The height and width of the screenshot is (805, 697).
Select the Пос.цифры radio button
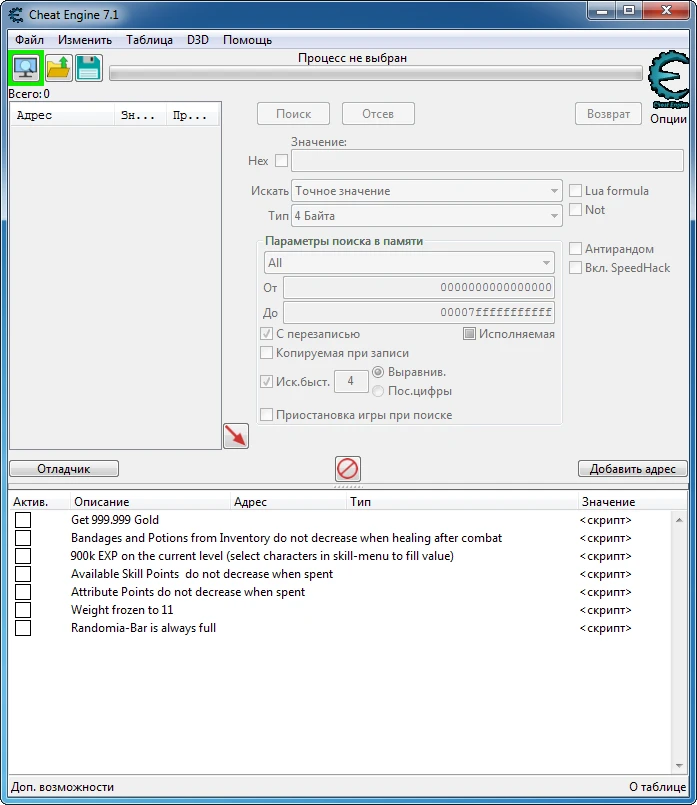(378, 391)
